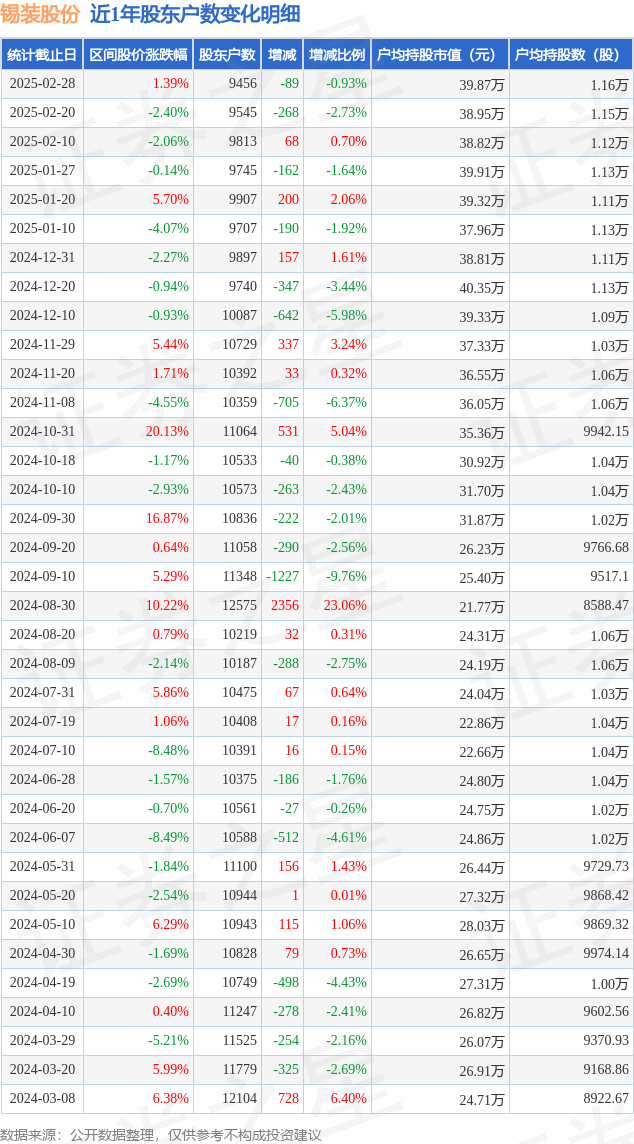
Task: Click the 近1年股东户数变化明细 heading
Action: coord(194,15)
